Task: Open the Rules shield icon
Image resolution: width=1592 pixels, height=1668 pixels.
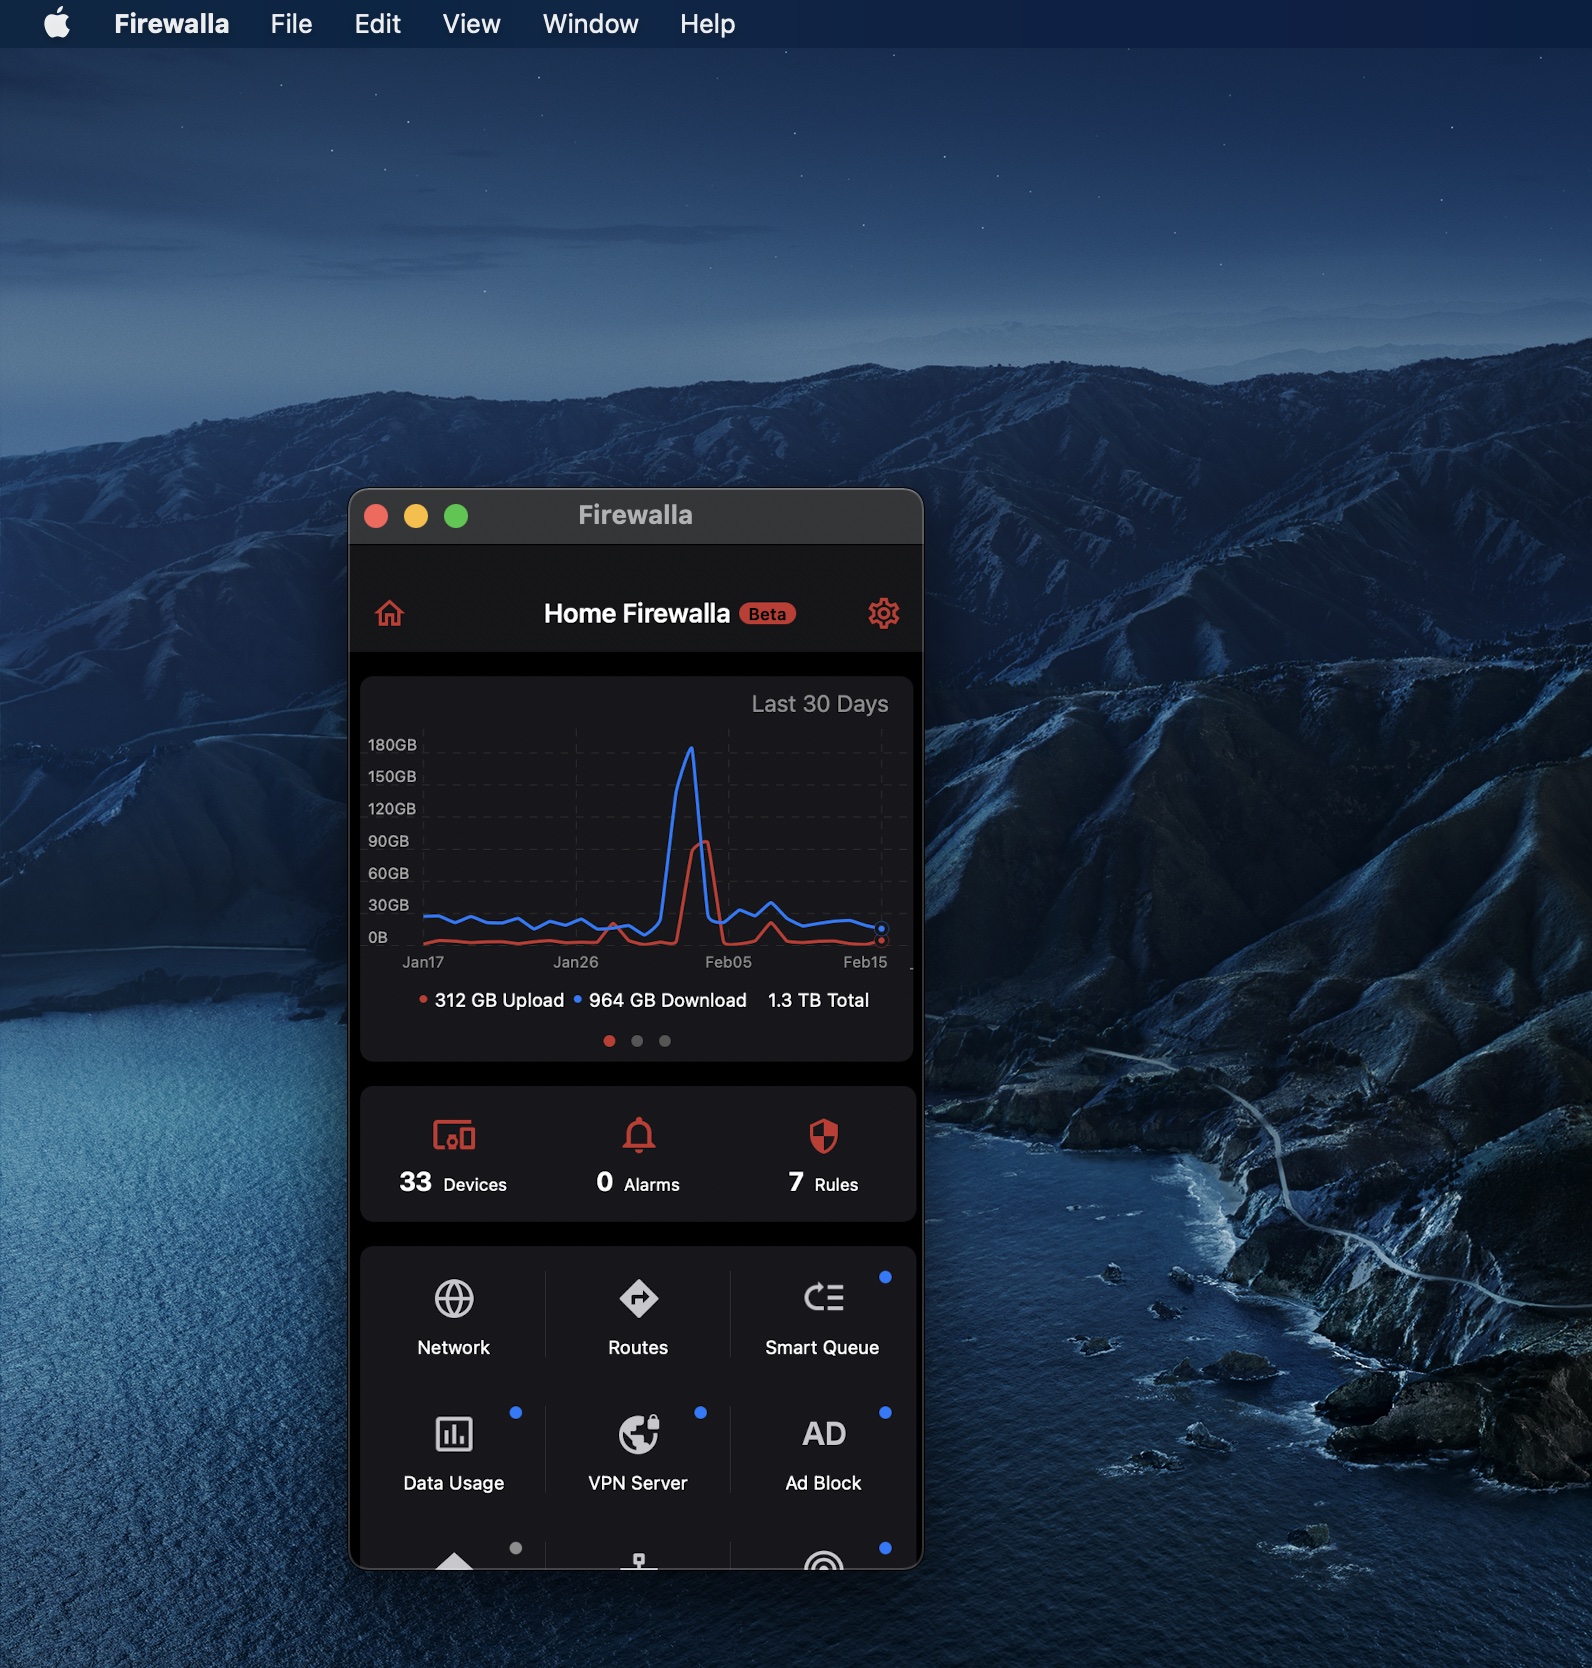Action: coord(823,1136)
